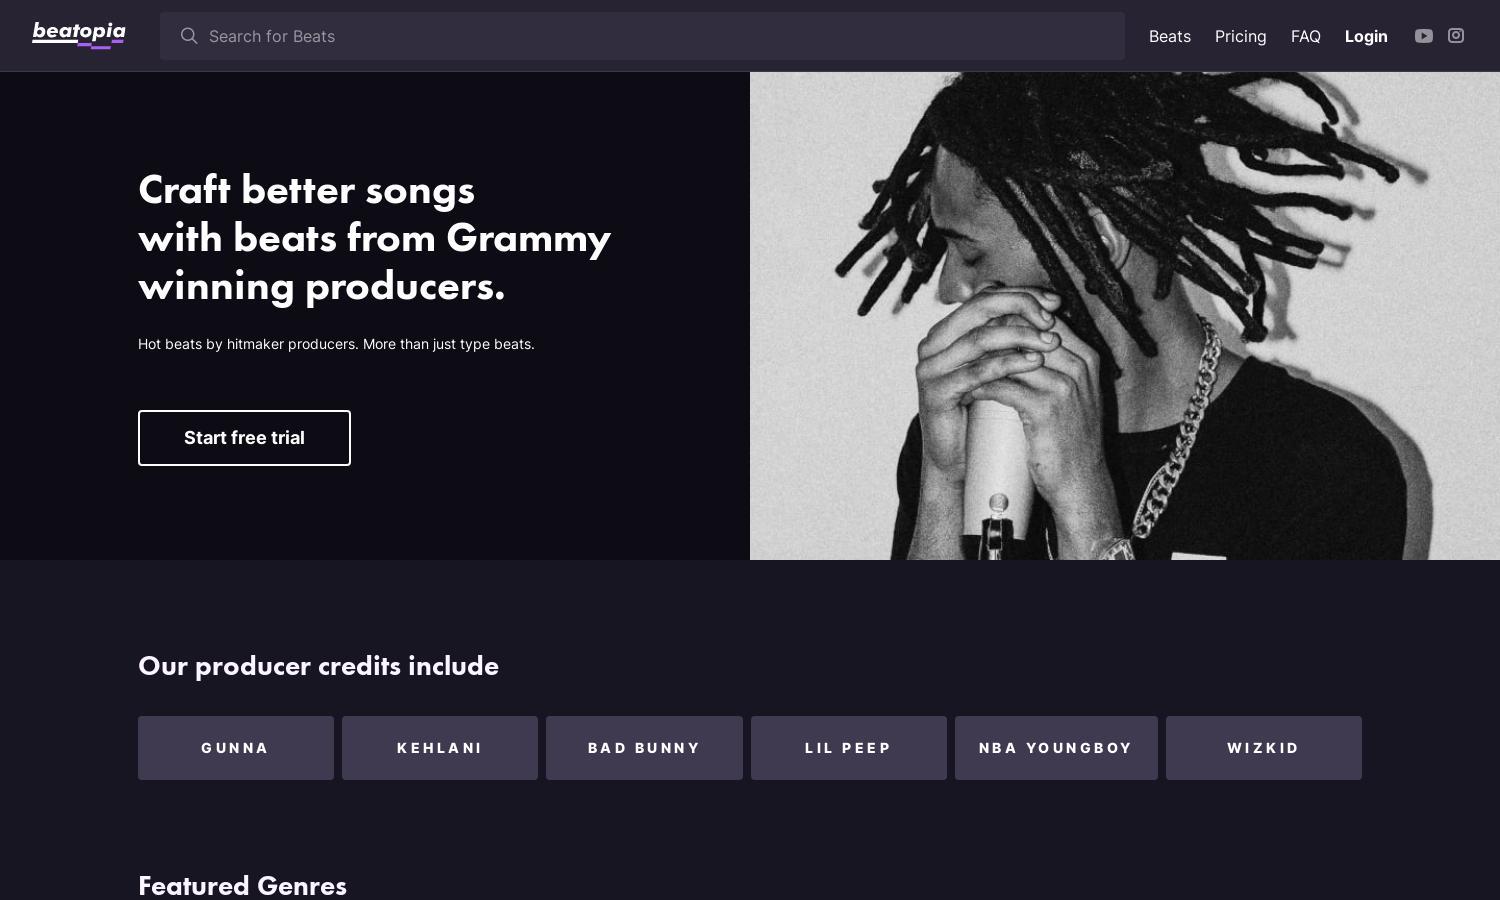Open the YouTube icon link
The width and height of the screenshot is (1500, 900).
[x=1424, y=36]
